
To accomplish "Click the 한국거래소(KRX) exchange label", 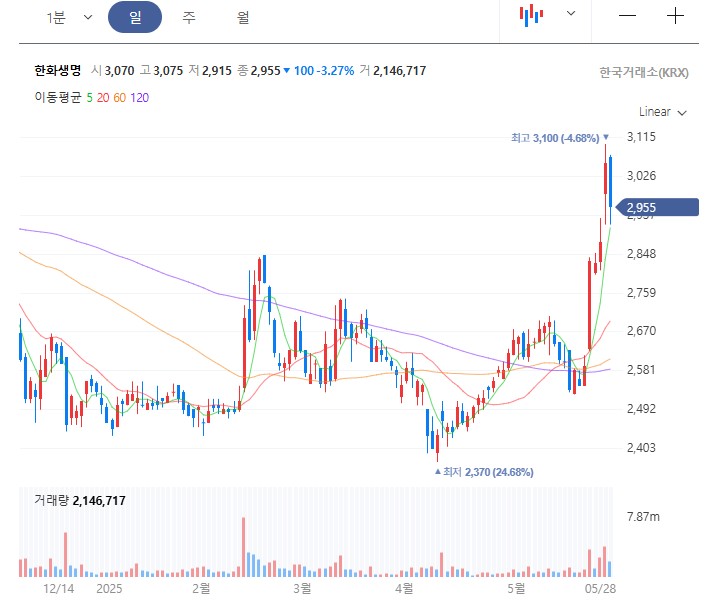I will [x=644, y=72].
